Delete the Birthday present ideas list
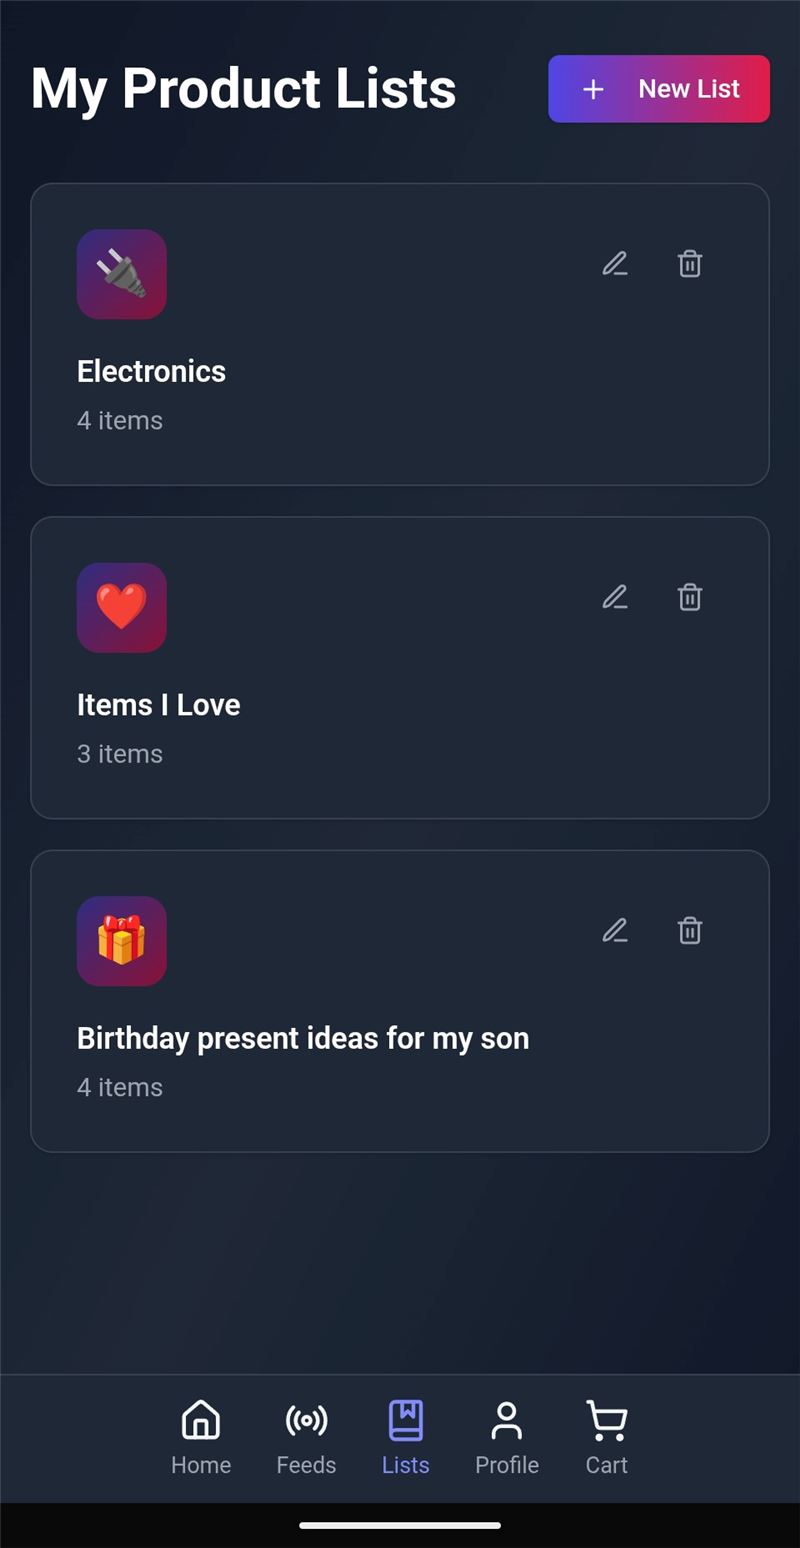 tap(690, 931)
